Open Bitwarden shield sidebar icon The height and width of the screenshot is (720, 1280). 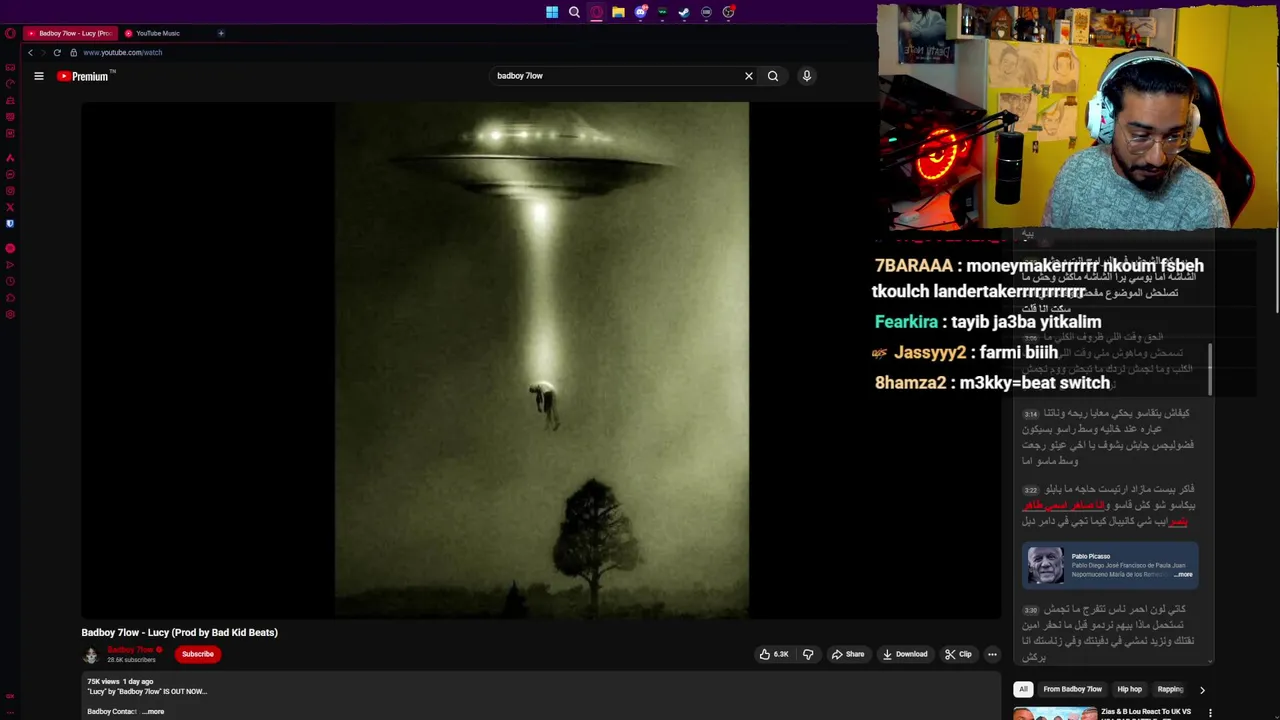click(x=10, y=224)
